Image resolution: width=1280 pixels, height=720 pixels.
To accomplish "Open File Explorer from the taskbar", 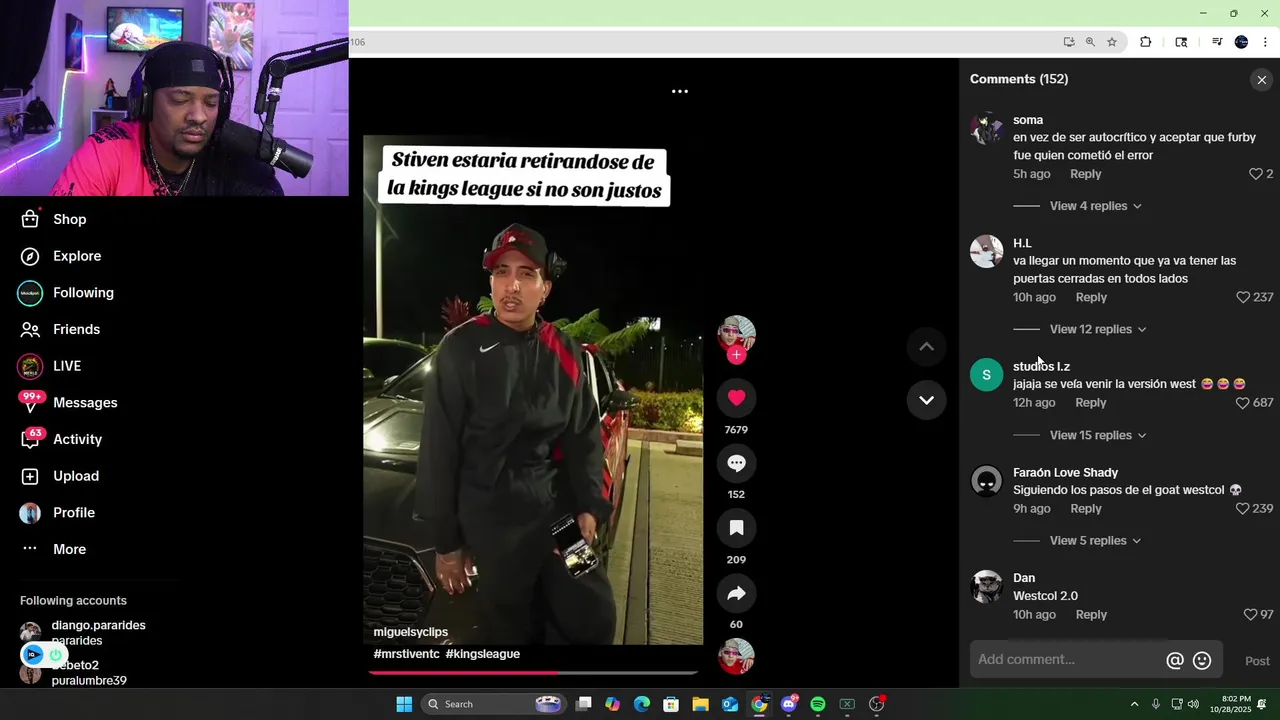I will pos(700,704).
